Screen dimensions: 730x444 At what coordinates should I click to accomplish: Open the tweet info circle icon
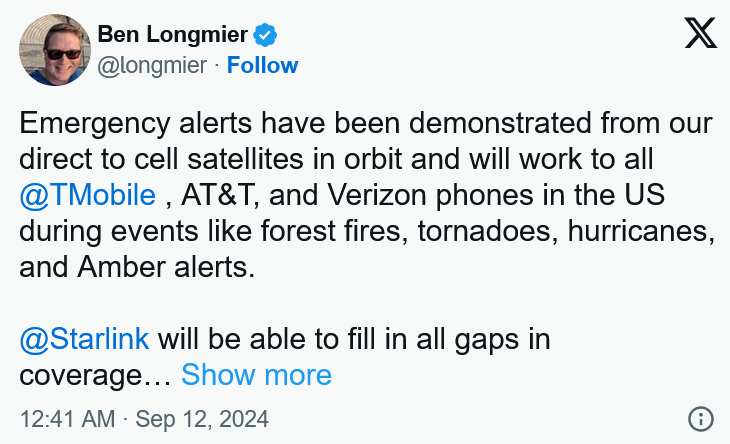701,418
